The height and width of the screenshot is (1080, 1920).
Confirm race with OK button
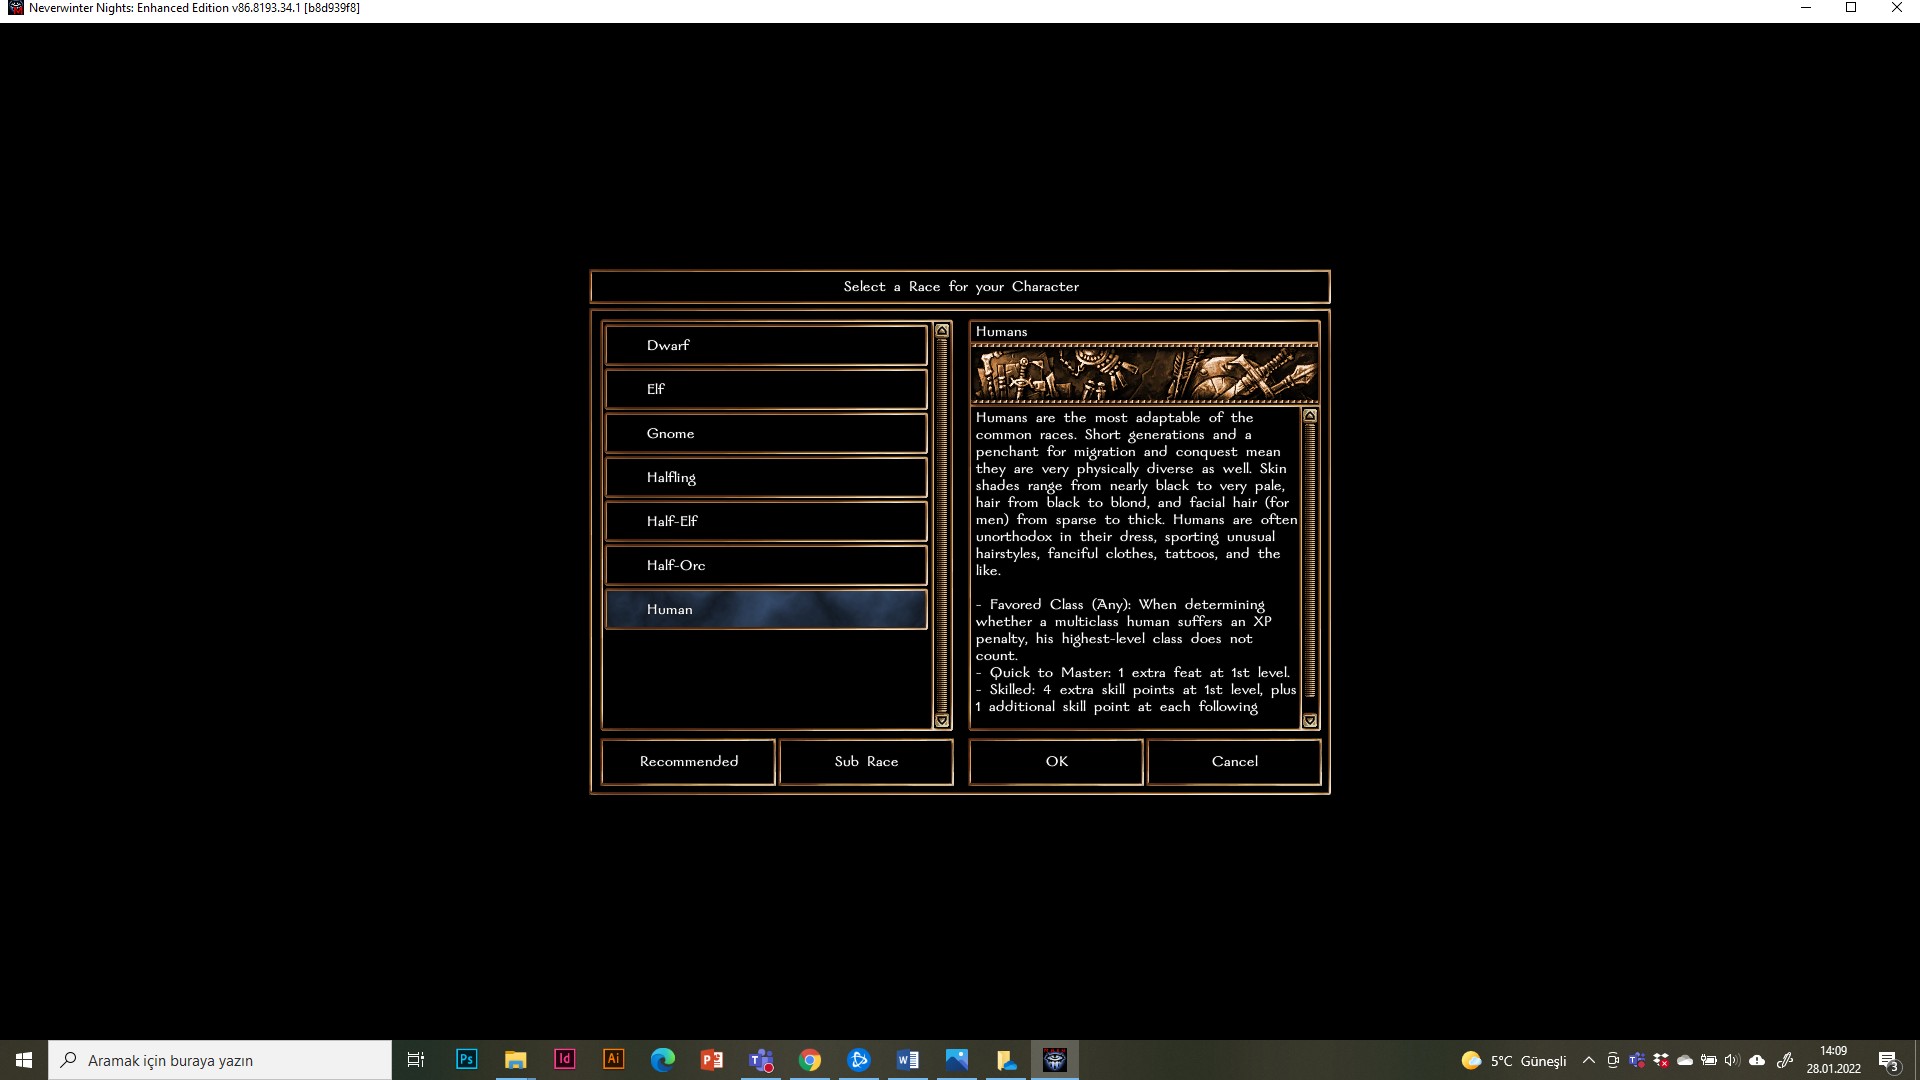pos(1056,762)
